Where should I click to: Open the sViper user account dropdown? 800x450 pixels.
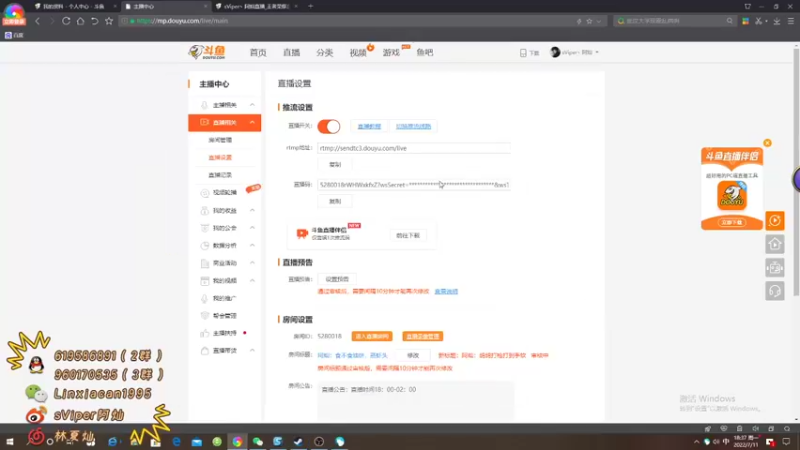tap(574, 52)
